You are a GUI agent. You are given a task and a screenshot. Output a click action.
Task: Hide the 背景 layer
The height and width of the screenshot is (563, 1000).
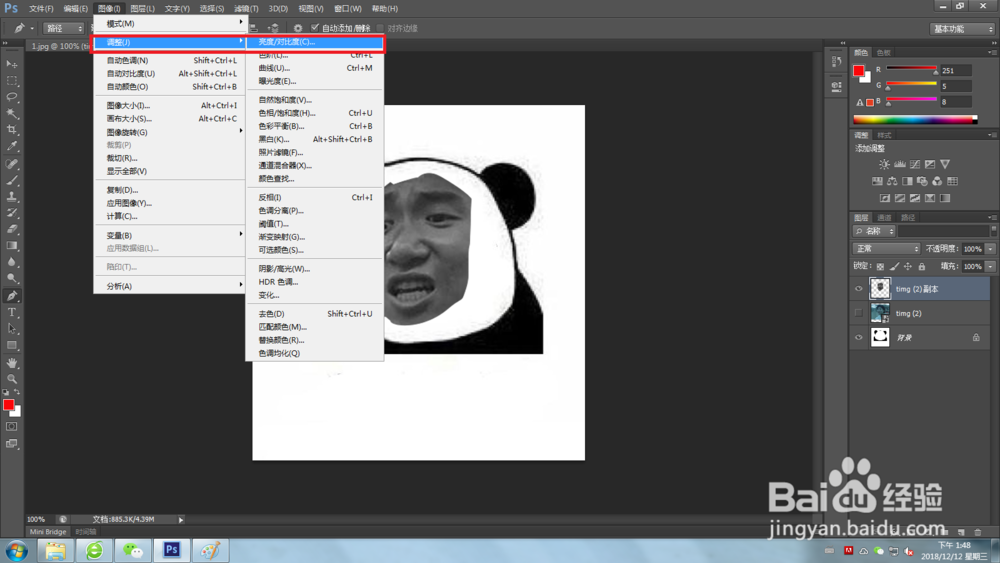pyautogui.click(x=858, y=337)
